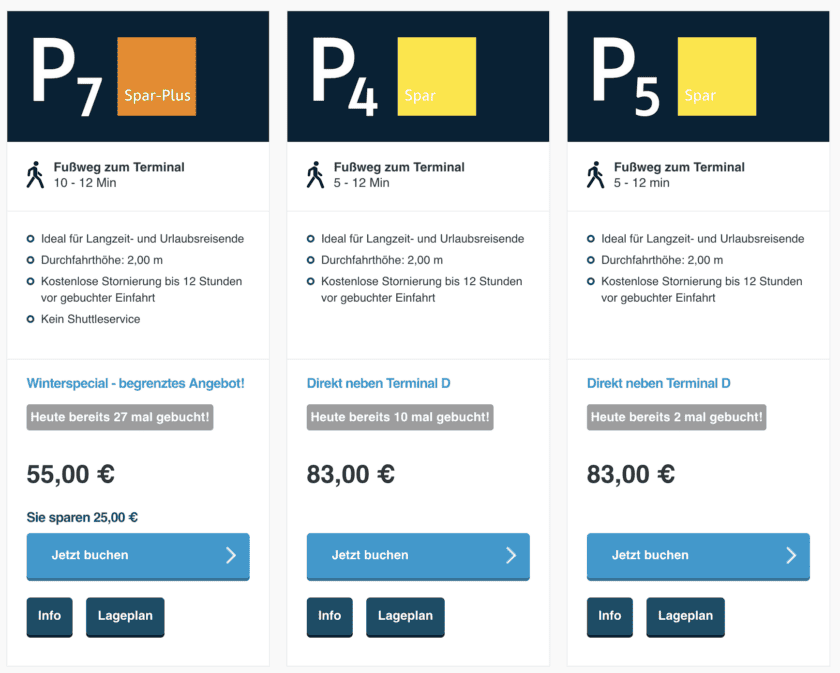The width and height of the screenshot is (840, 673).
Task: Click 'Jetzt buchen' on the P4 card
Action: coord(418,556)
